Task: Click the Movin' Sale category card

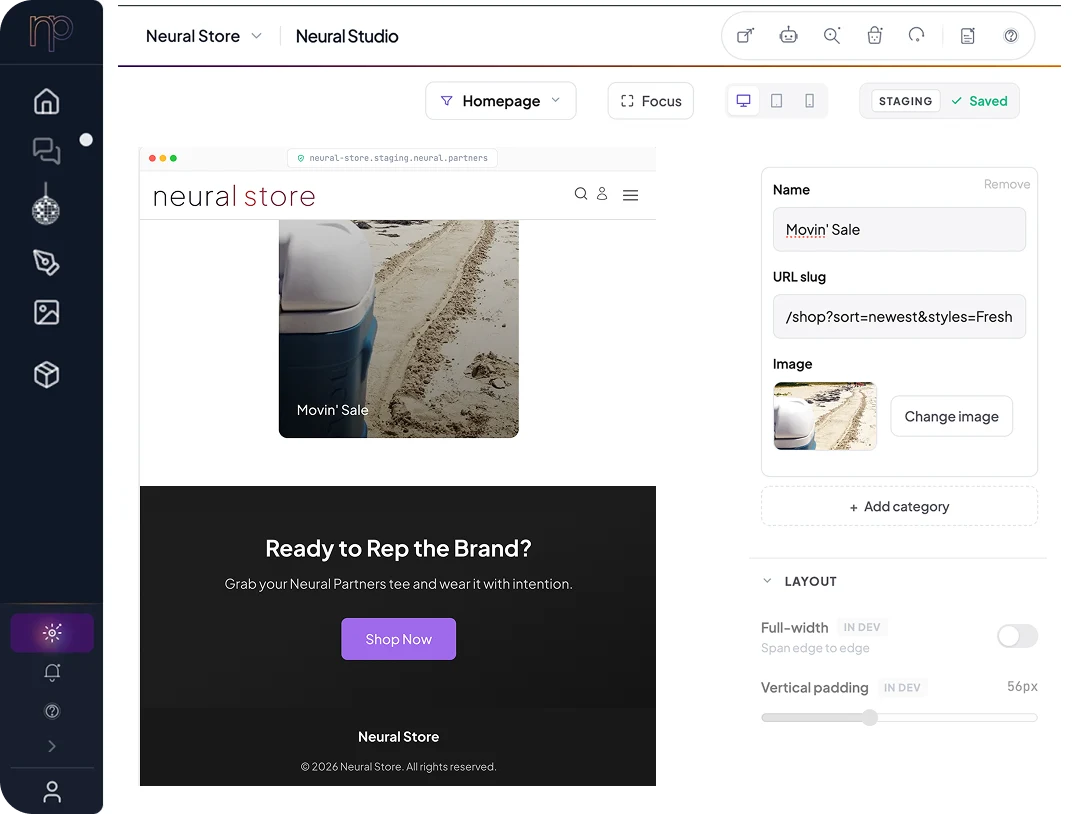Action: [399, 328]
